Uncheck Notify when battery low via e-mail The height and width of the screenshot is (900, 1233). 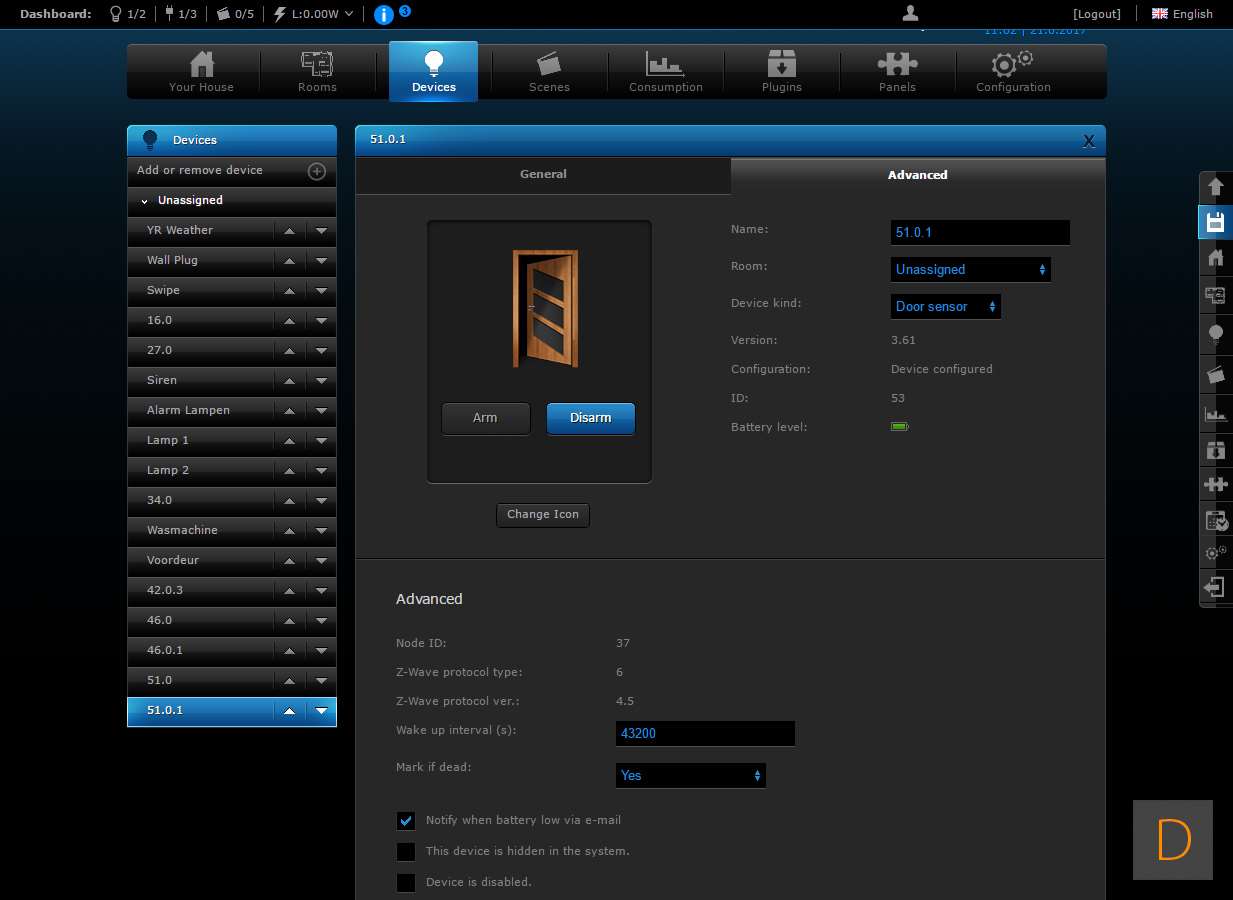(406, 821)
